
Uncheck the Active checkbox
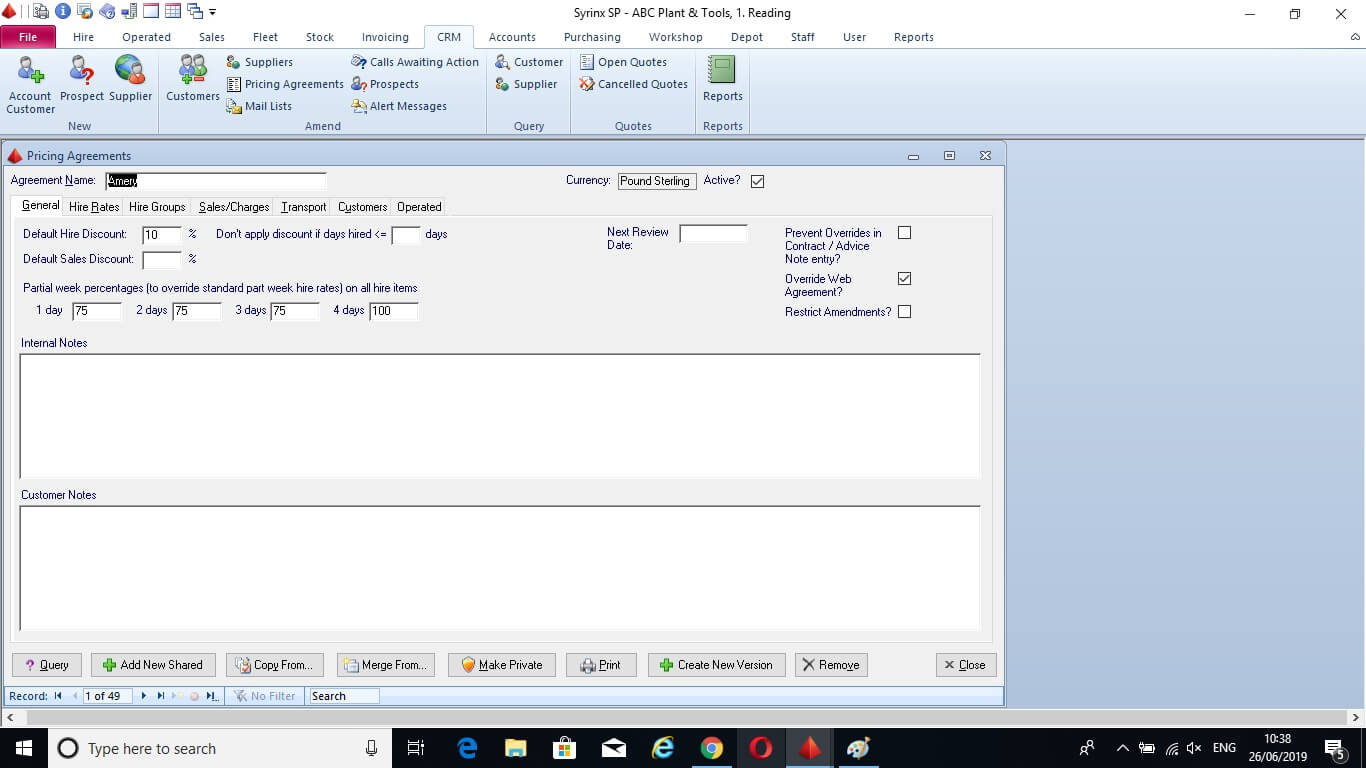pos(757,181)
